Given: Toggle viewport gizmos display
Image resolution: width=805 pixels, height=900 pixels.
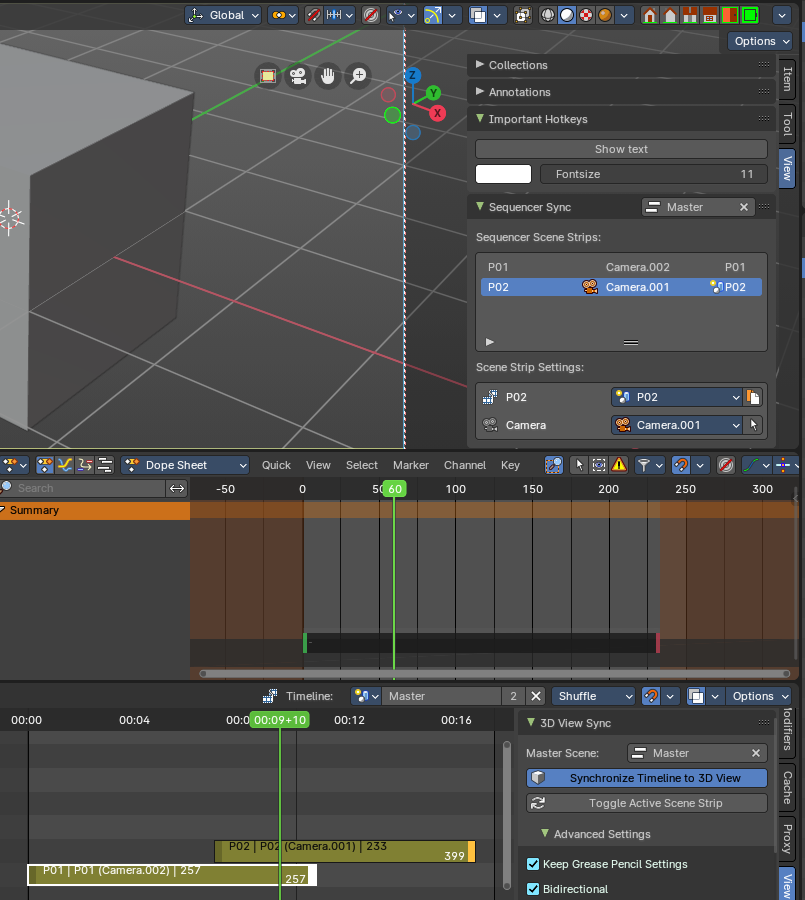Looking at the screenshot, I should (x=432, y=15).
